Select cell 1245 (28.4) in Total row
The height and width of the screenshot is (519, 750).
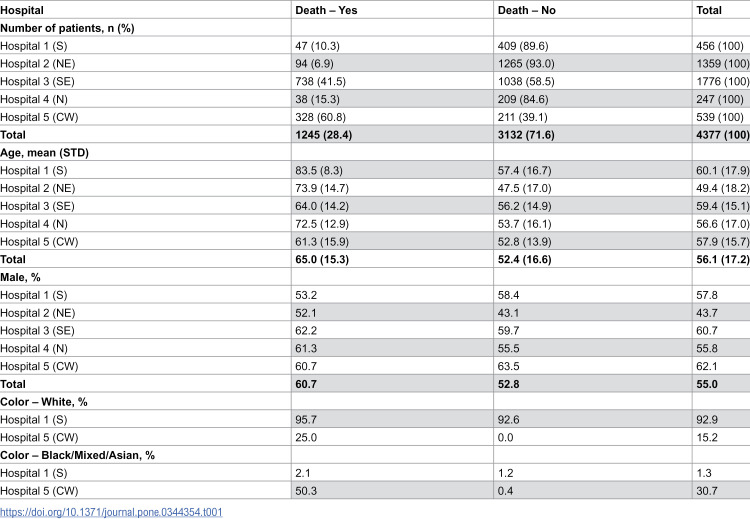click(x=324, y=135)
